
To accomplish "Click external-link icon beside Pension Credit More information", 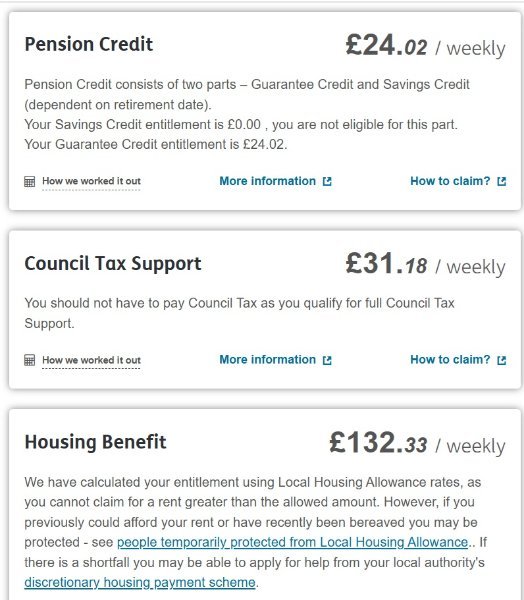I will [x=327, y=181].
